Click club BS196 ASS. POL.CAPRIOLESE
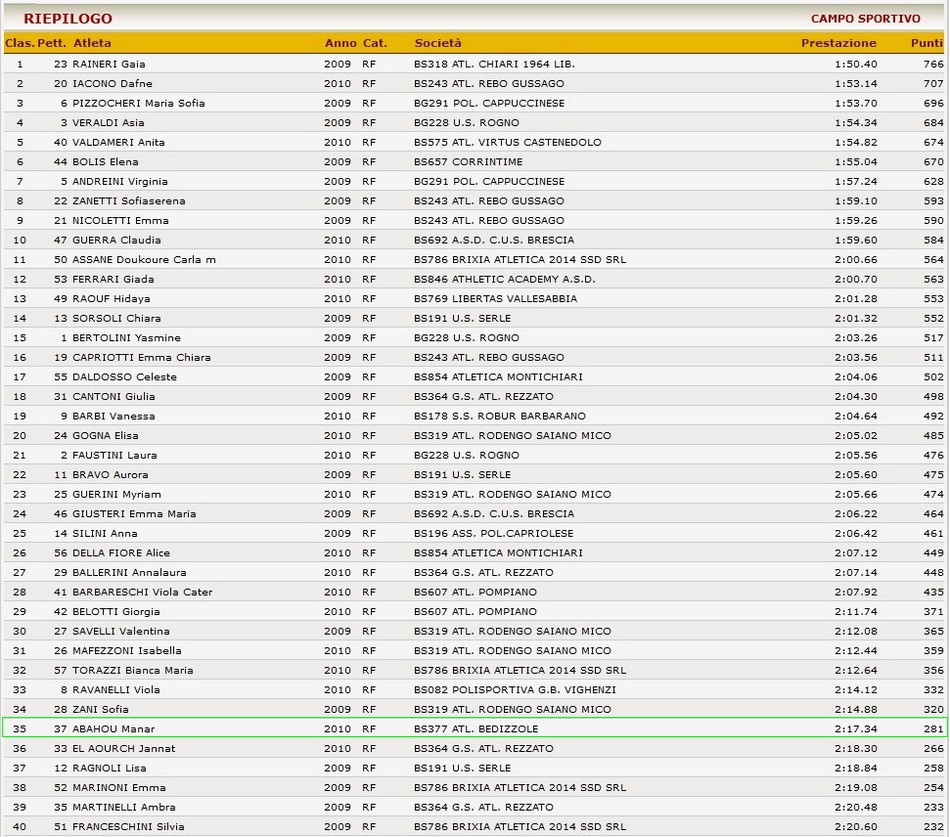Image resolution: width=950 pixels, height=837 pixels. [x=494, y=533]
